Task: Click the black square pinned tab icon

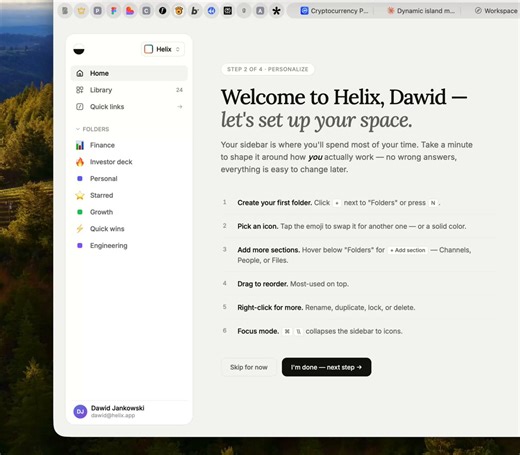Action: point(228,11)
